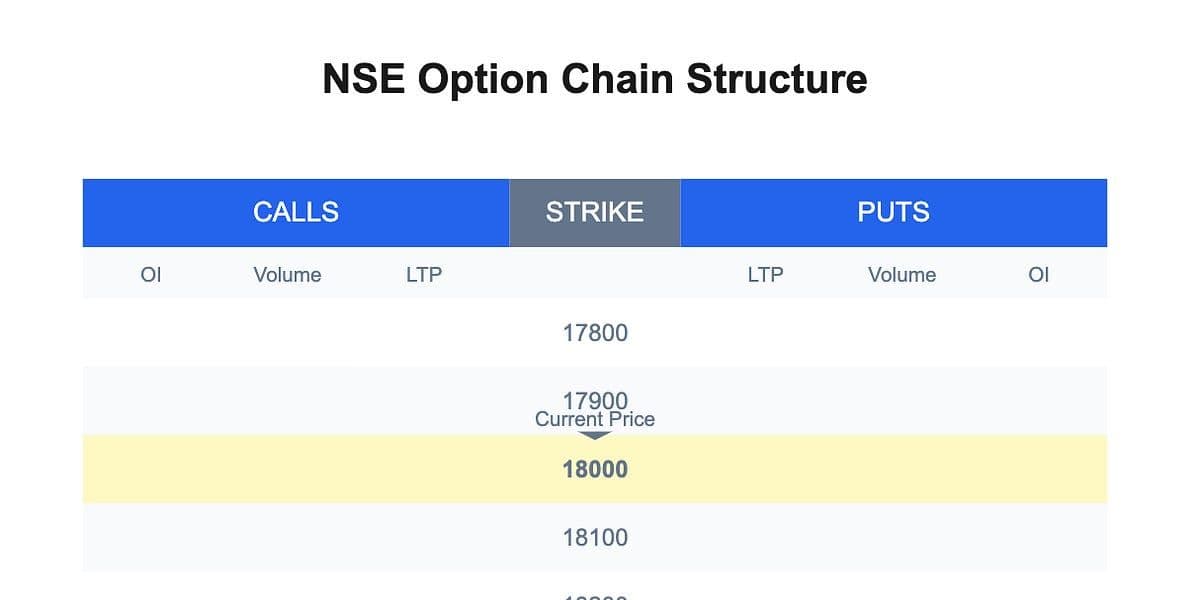Select the puts Volume cell for 18100
Image resolution: width=1200 pixels, height=600 pixels.
902,537
